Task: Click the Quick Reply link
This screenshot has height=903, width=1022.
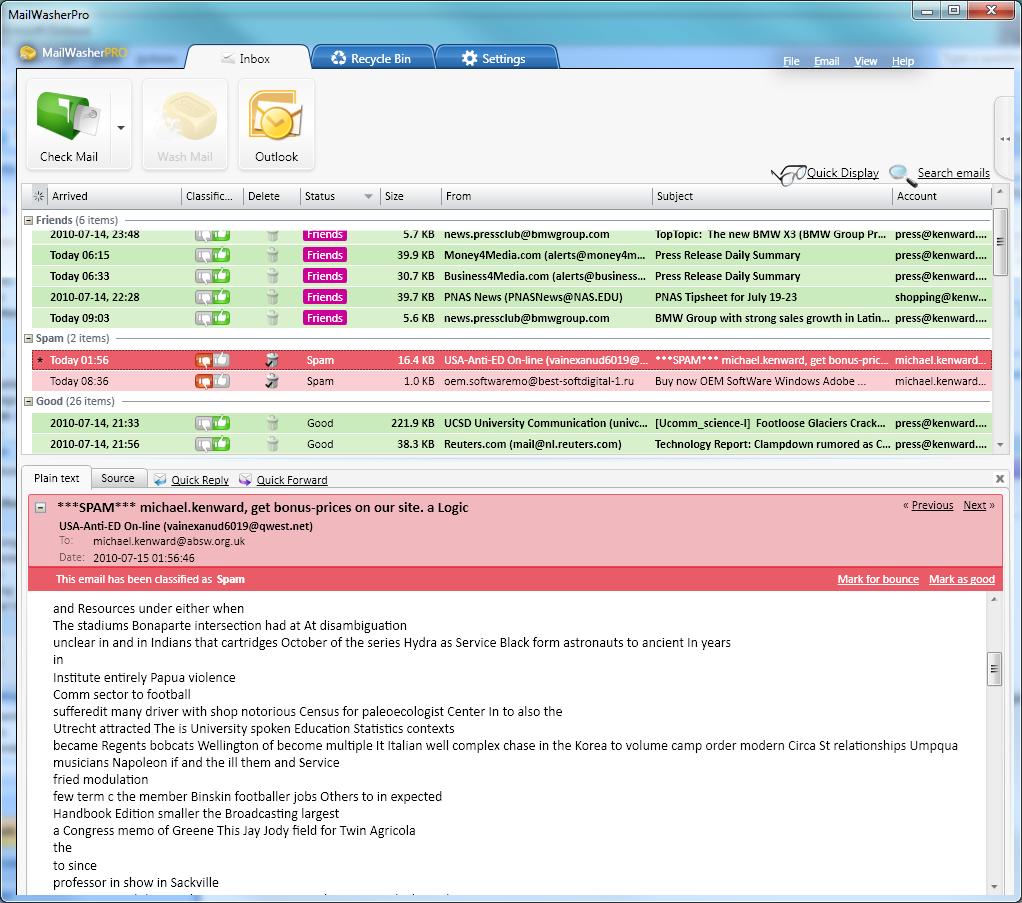Action: pyautogui.click(x=199, y=480)
